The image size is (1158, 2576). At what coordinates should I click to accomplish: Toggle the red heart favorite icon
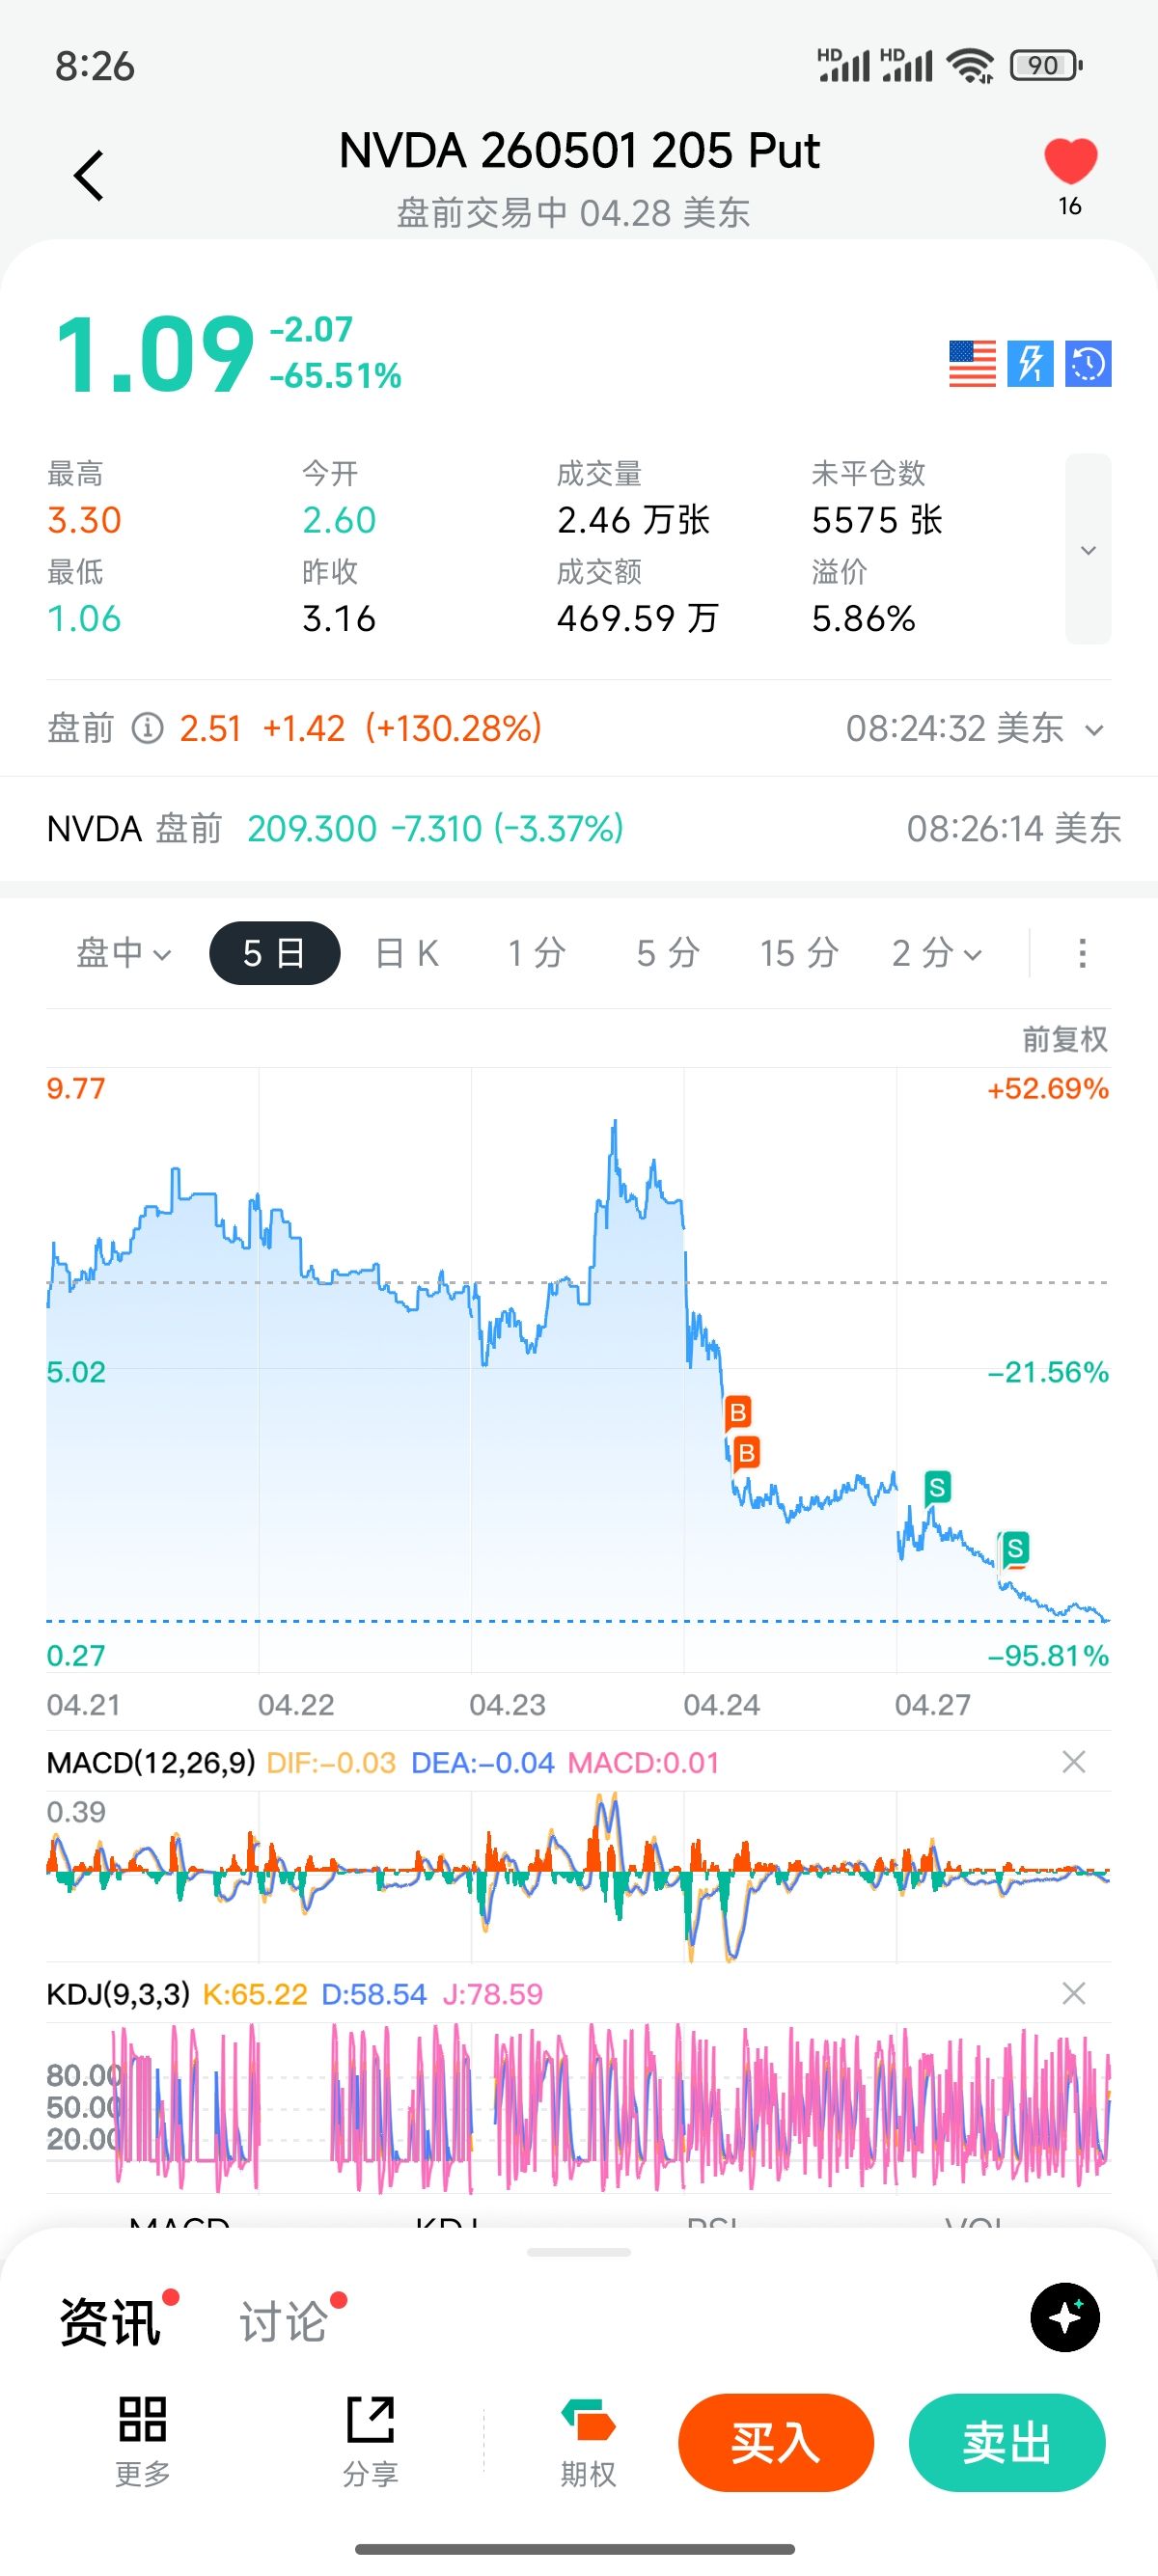pos(1070,162)
